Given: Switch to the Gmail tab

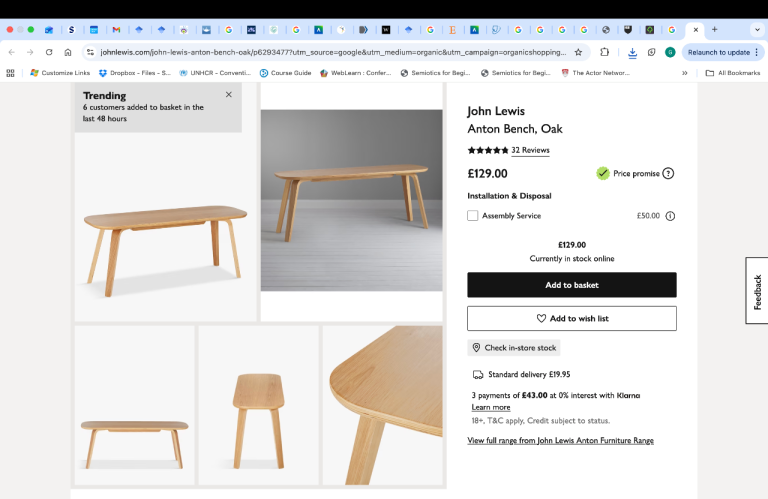Looking at the screenshot, I should pos(116,30).
